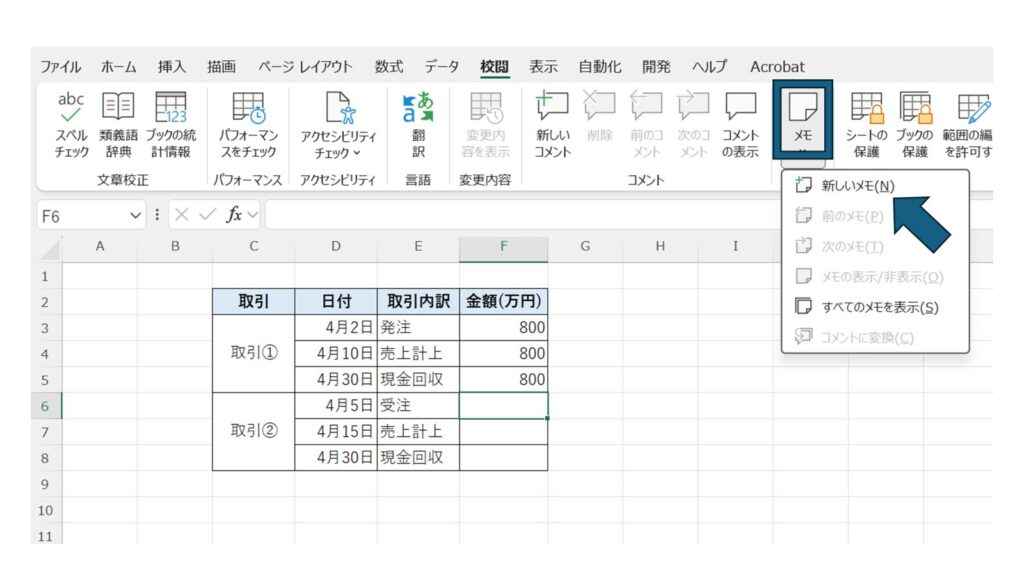Open the ファイル tab
Screen dimensions: 1024x576
(x=61, y=67)
